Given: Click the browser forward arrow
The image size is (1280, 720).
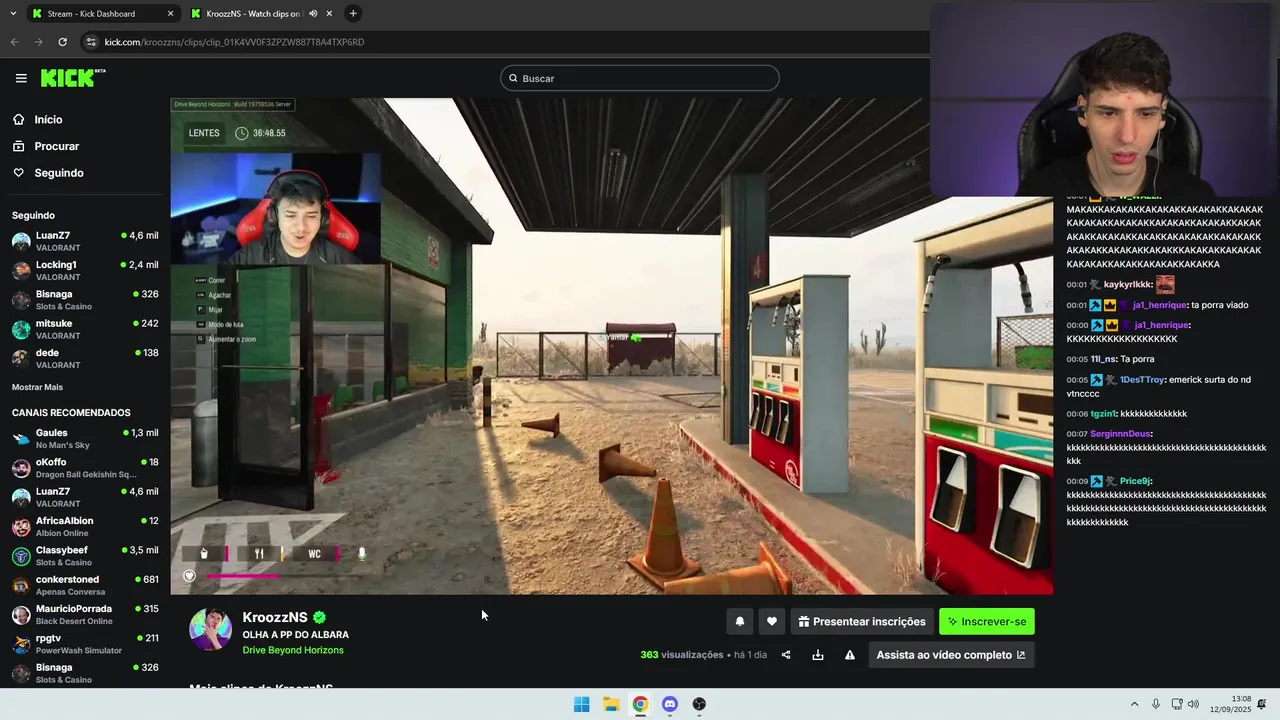Looking at the screenshot, I should pos(38,42).
